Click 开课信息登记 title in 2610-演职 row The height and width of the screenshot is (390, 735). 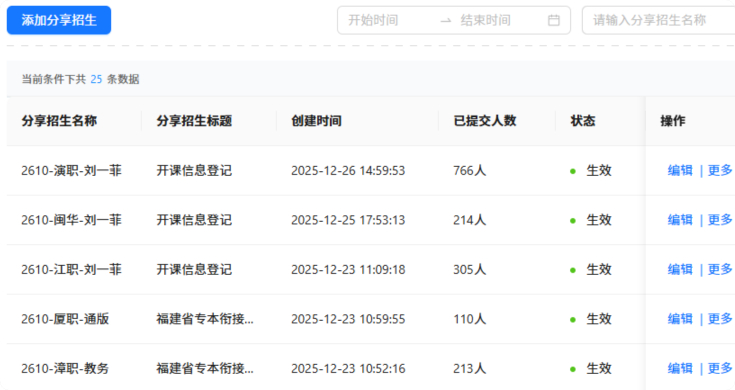point(194,170)
